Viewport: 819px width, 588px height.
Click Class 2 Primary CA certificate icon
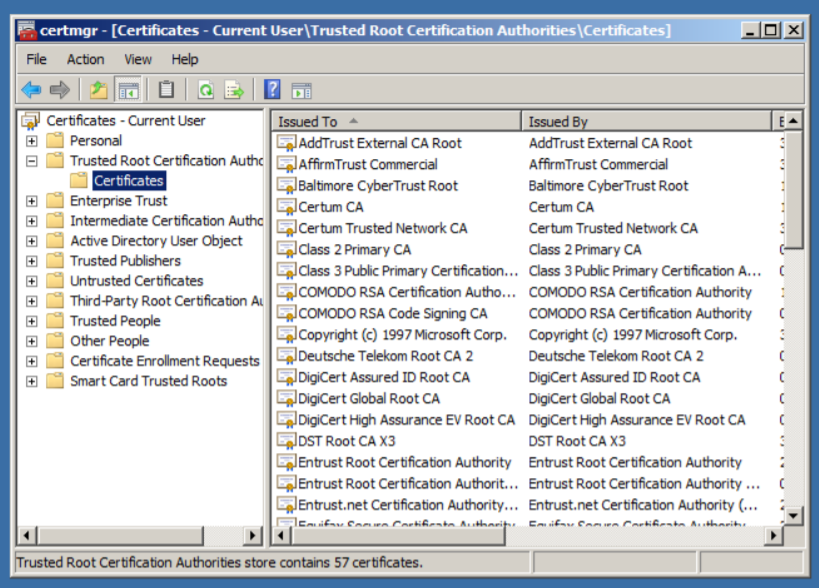(286, 250)
